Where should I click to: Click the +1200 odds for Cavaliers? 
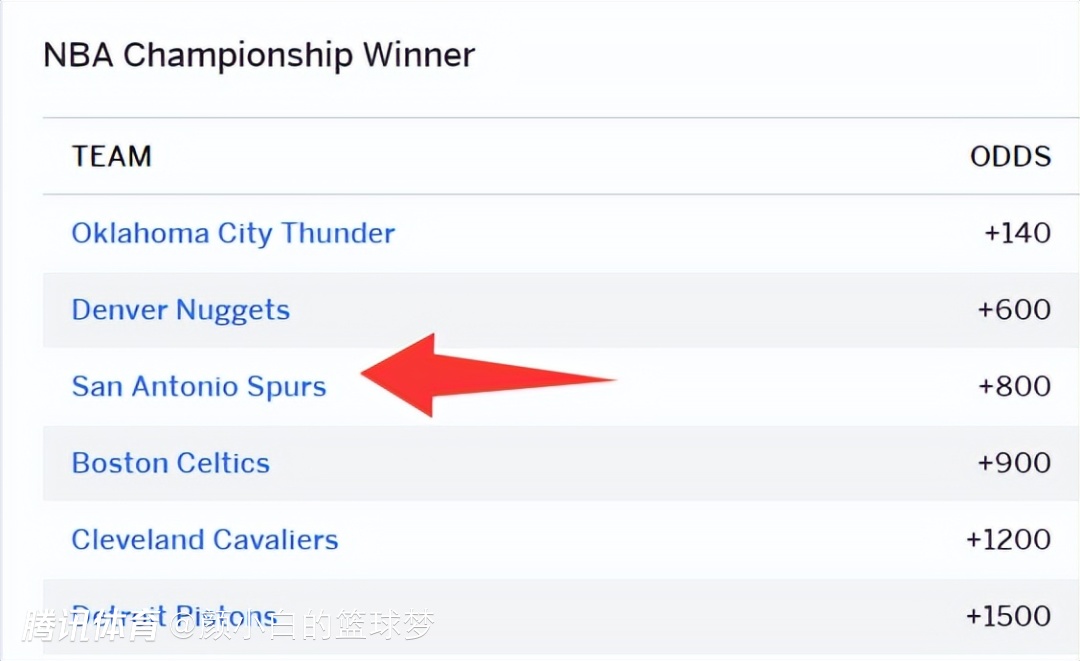[1008, 540]
